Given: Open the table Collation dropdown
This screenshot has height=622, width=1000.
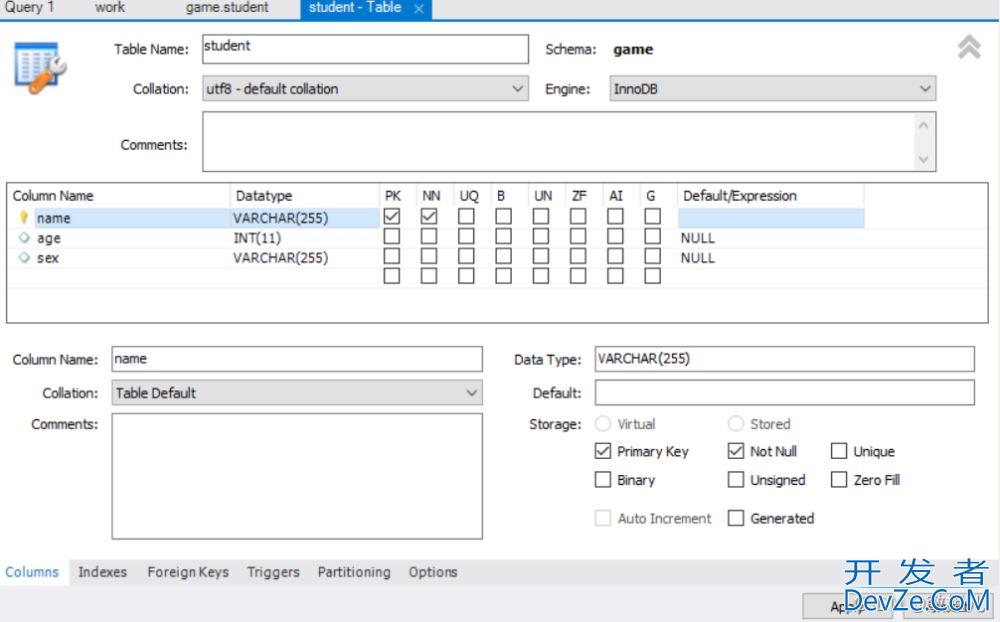Looking at the screenshot, I should click(365, 89).
